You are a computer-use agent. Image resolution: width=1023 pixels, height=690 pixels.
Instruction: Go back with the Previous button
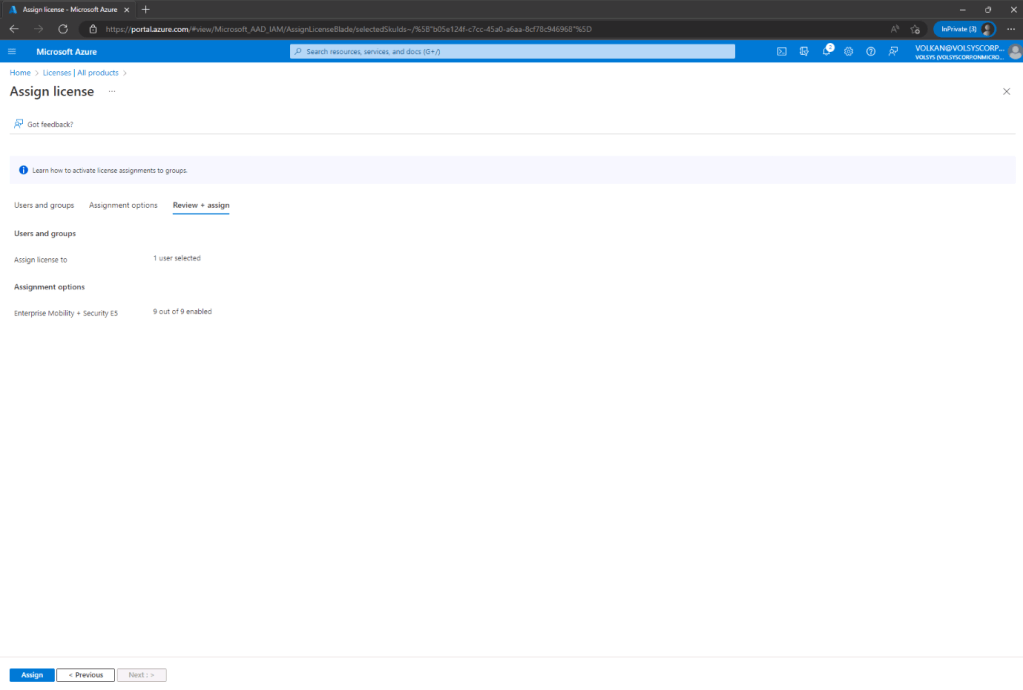point(85,675)
